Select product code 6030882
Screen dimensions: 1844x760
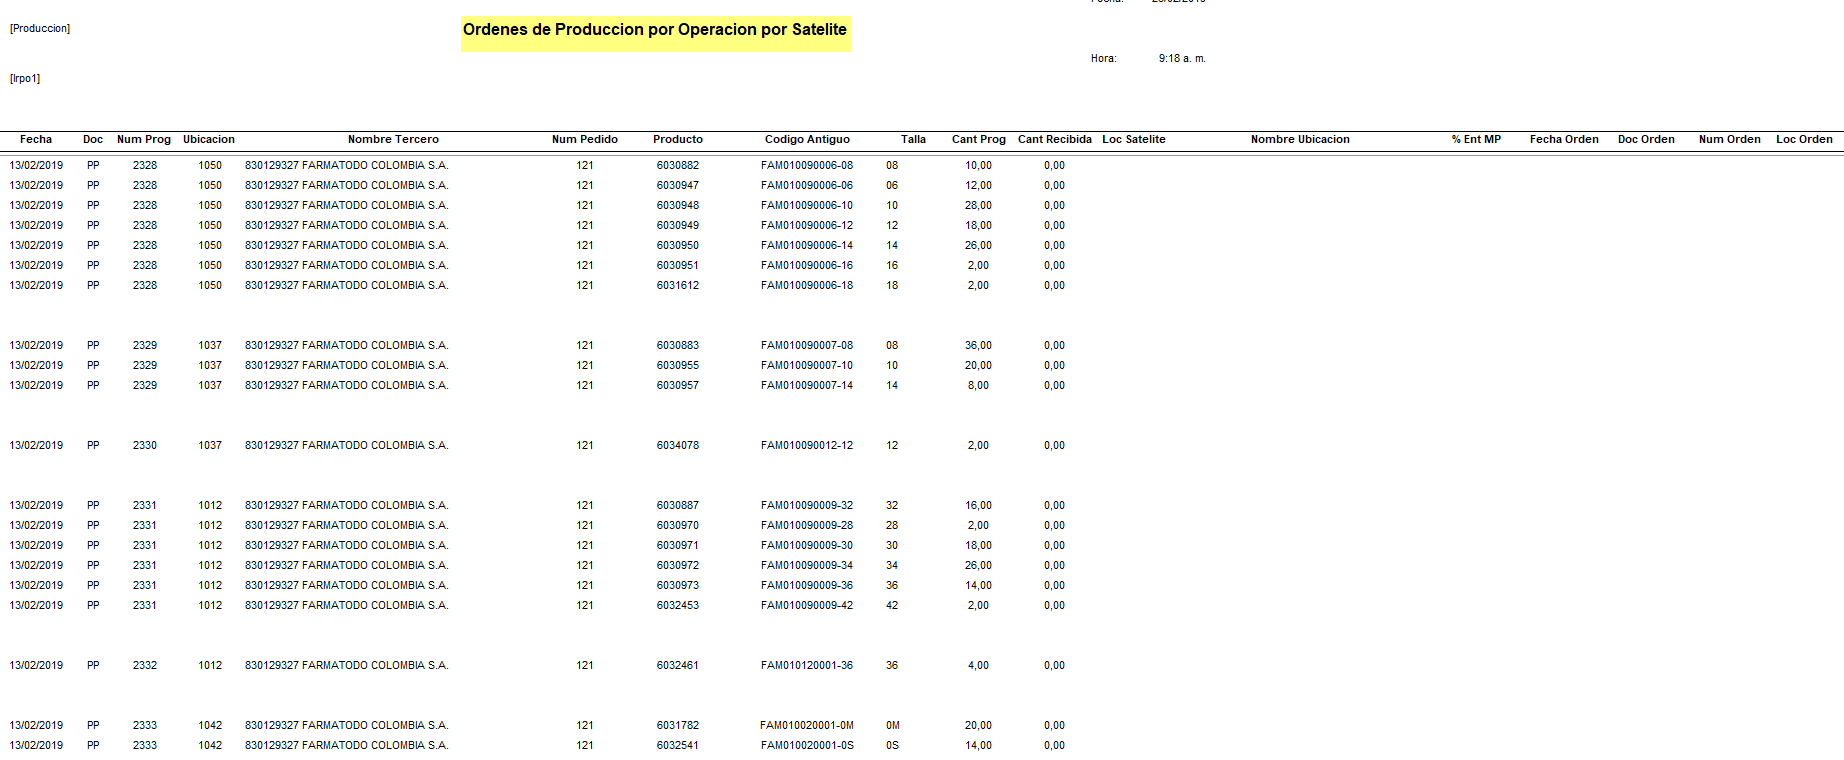click(x=678, y=165)
